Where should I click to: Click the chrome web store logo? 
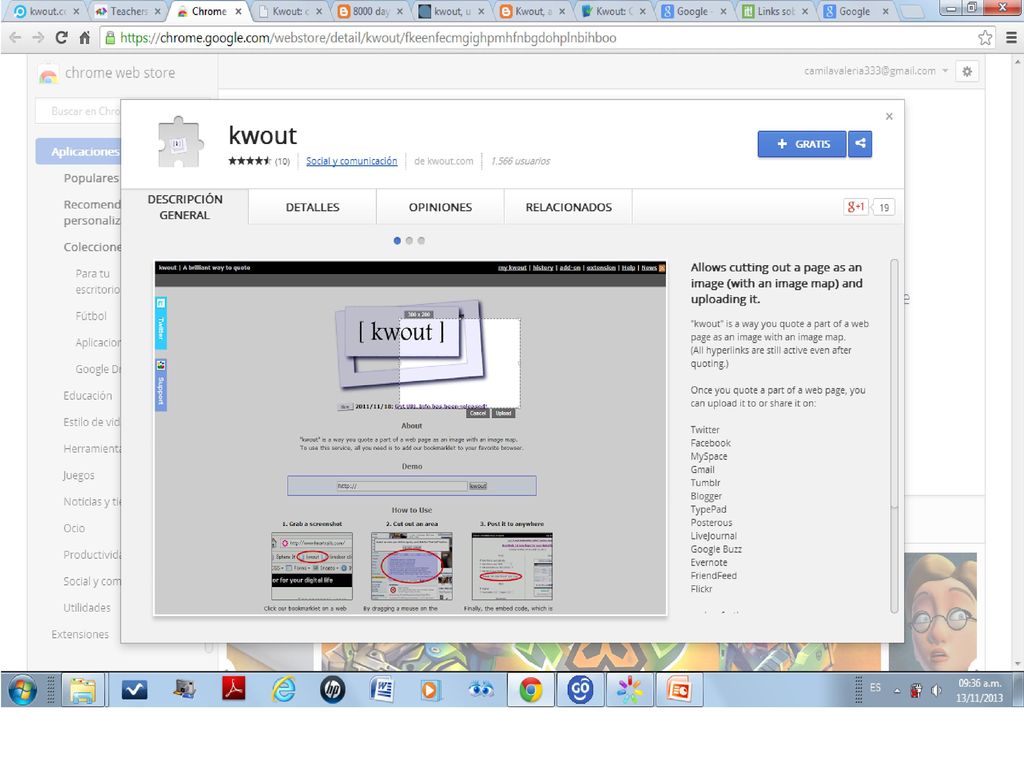[x=106, y=73]
